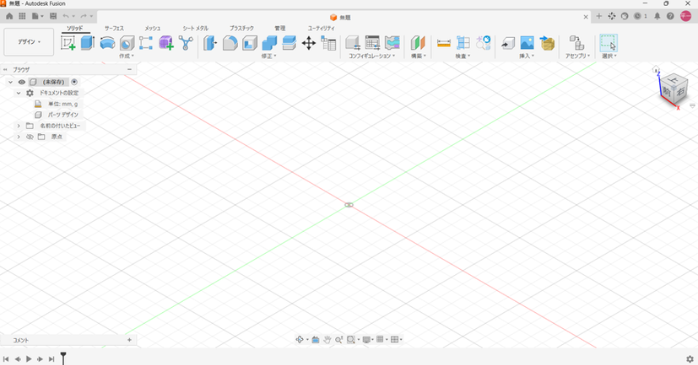This screenshot has width=698, height=365.
Task: Select the Fillet tool icon
Action: coord(230,43)
